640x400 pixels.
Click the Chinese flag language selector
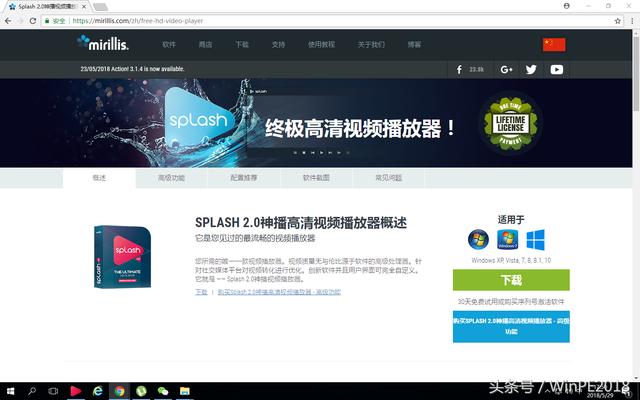click(554, 44)
